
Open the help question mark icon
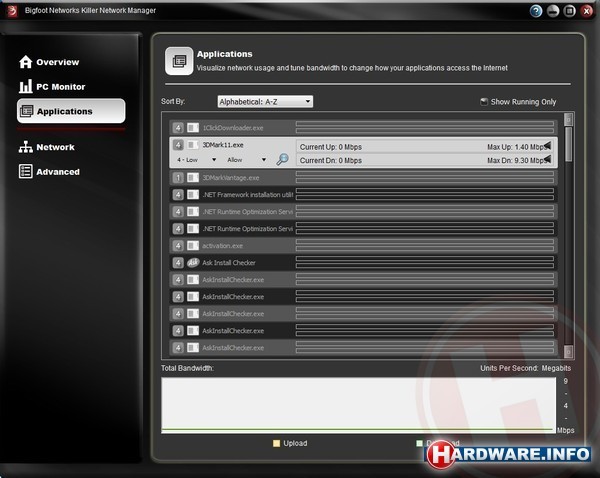coord(536,11)
